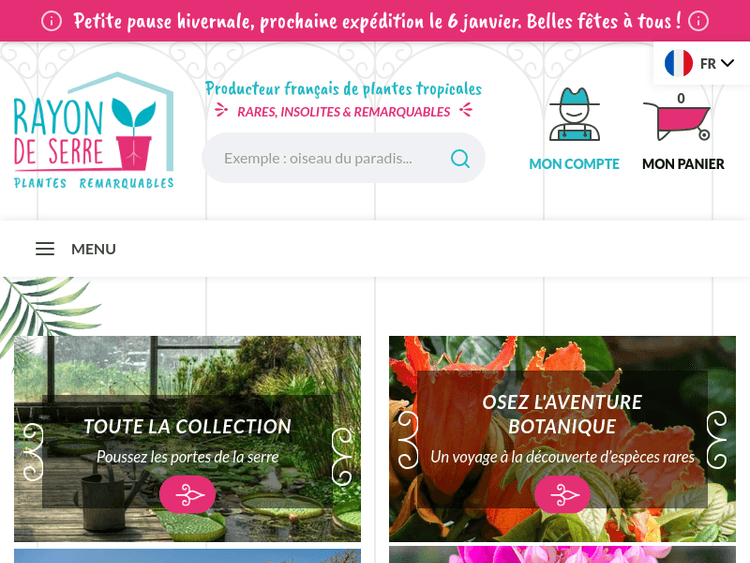This screenshot has width=750, height=563.
Task: Click the hamburger menu icon
Action: pyautogui.click(x=45, y=249)
